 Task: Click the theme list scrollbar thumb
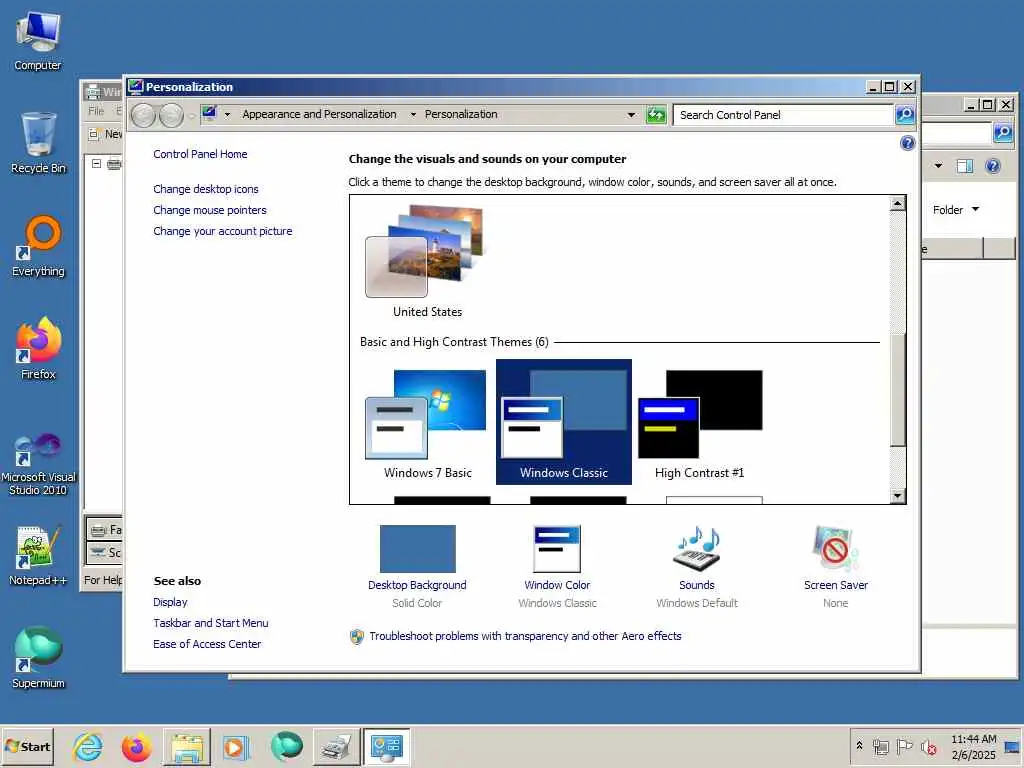(898, 390)
